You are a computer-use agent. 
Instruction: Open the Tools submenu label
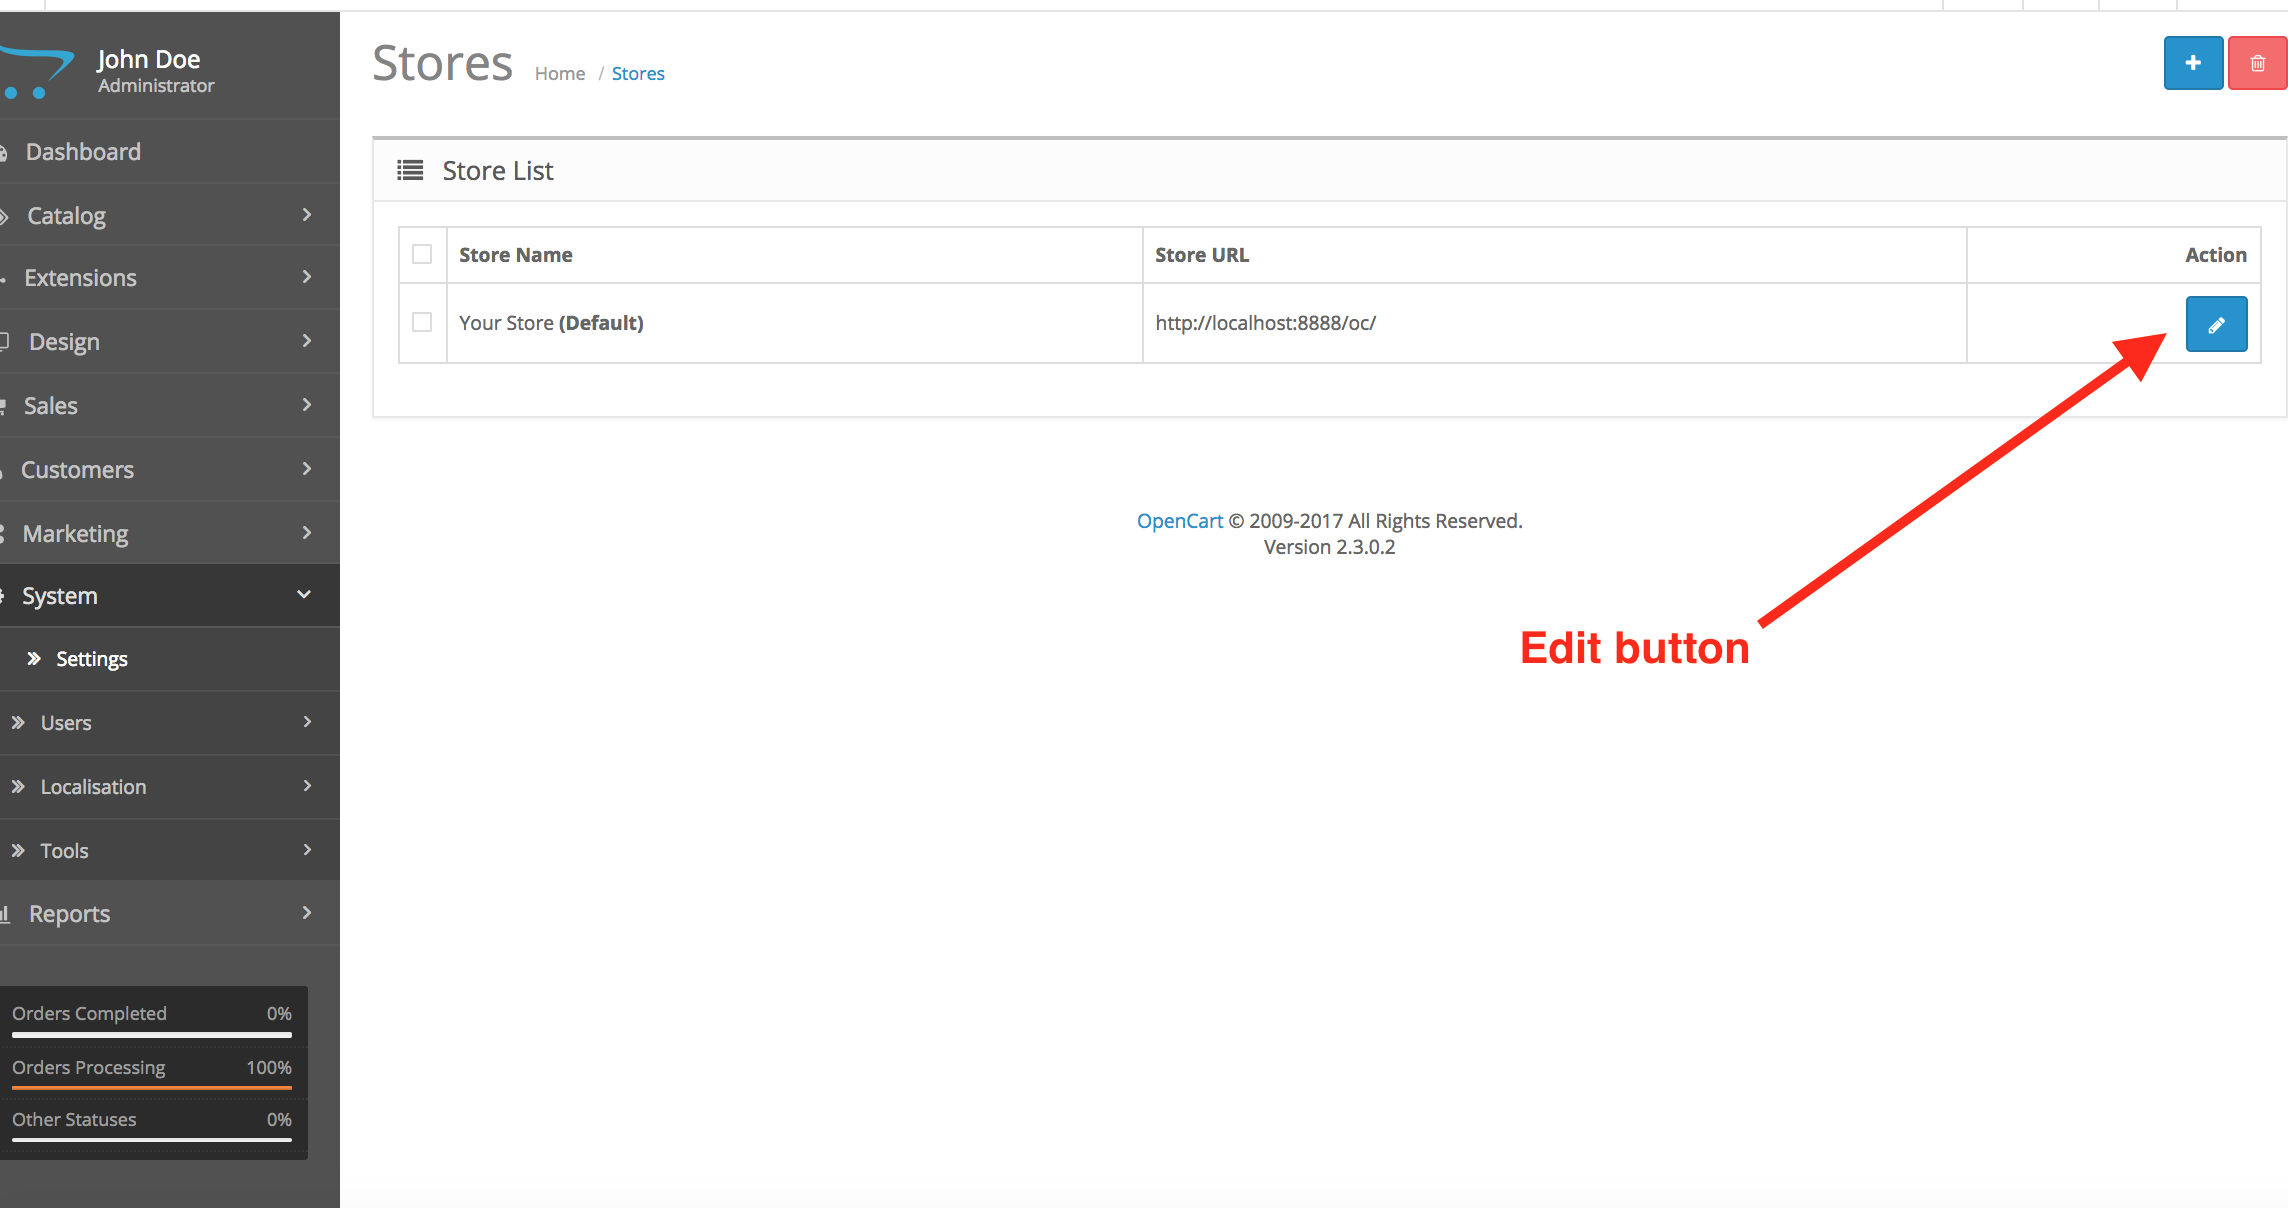pos(64,851)
